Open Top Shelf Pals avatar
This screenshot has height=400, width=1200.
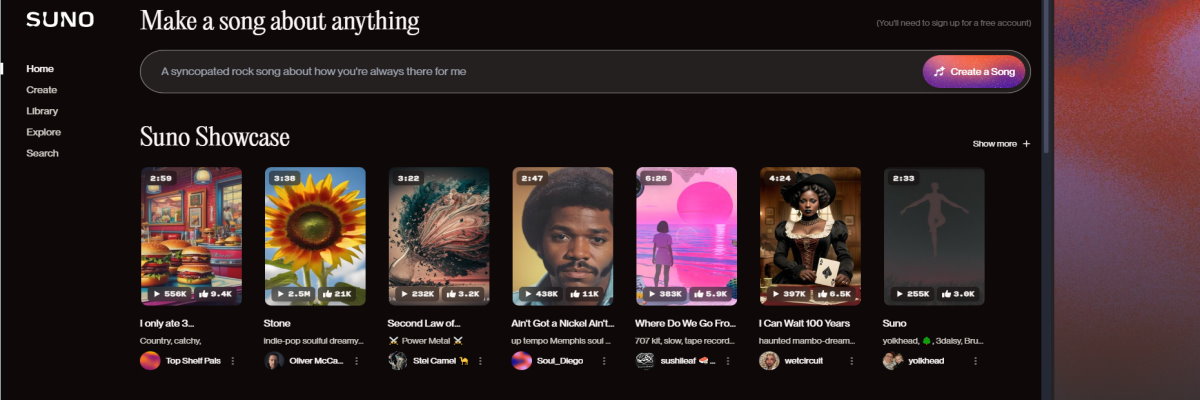pyautogui.click(x=150, y=361)
